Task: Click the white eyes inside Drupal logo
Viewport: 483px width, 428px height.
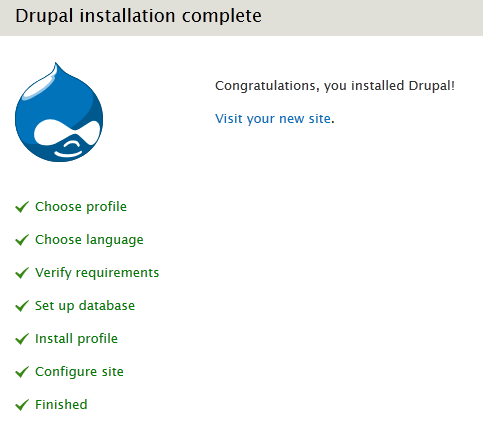Action: (x=67, y=133)
